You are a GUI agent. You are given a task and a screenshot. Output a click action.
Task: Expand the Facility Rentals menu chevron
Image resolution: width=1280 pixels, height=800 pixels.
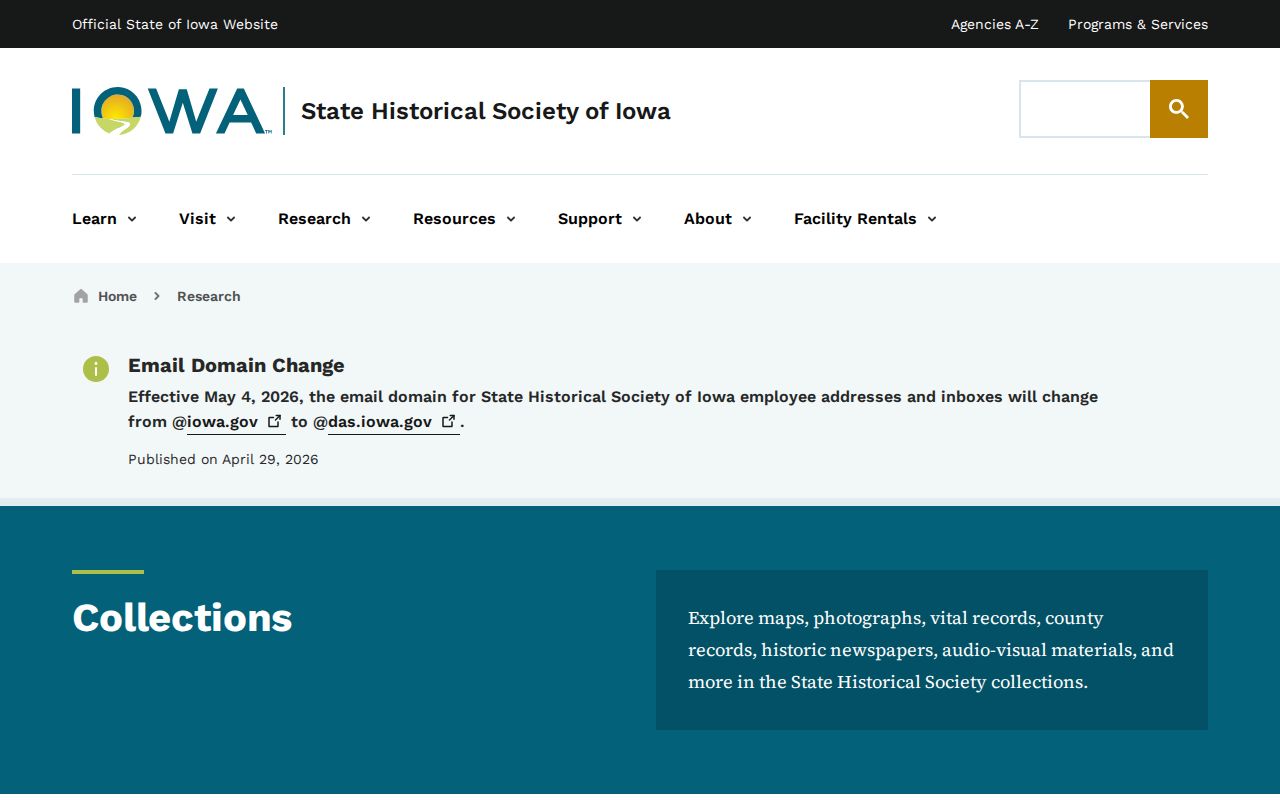click(x=932, y=219)
